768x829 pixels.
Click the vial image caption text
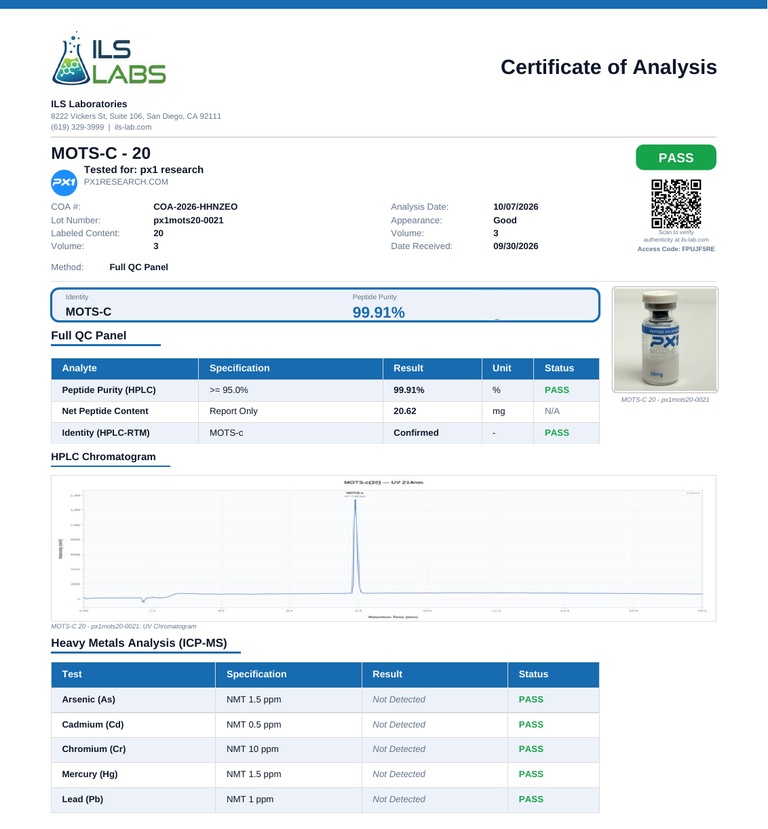coord(665,400)
